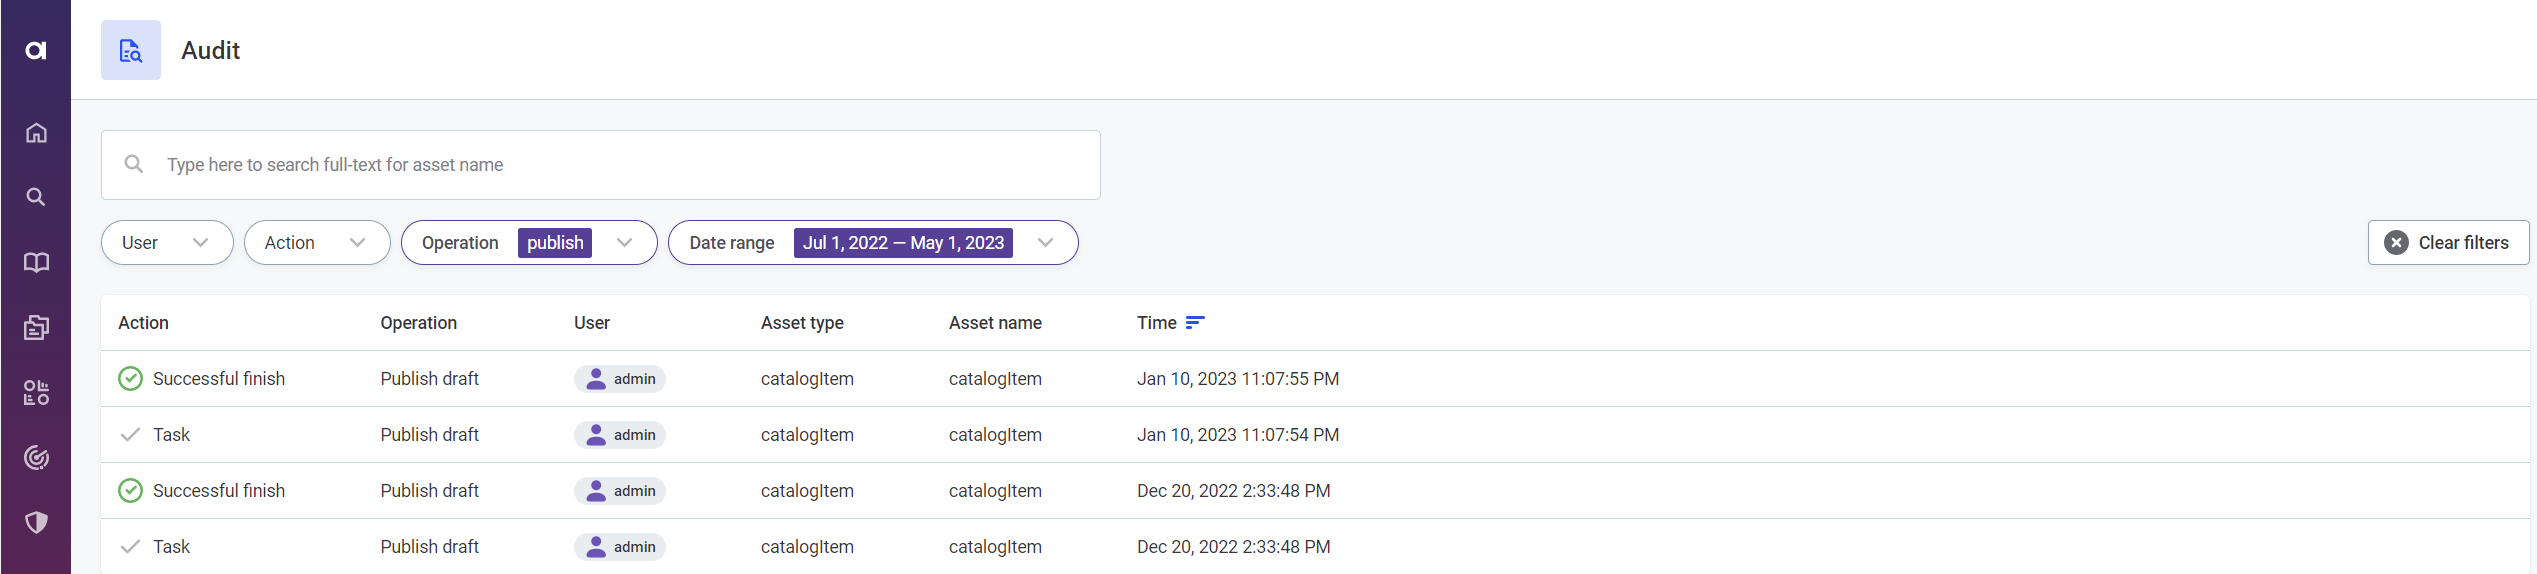2537x574 pixels.
Task: Click the Clear filters button
Action: (2447, 243)
